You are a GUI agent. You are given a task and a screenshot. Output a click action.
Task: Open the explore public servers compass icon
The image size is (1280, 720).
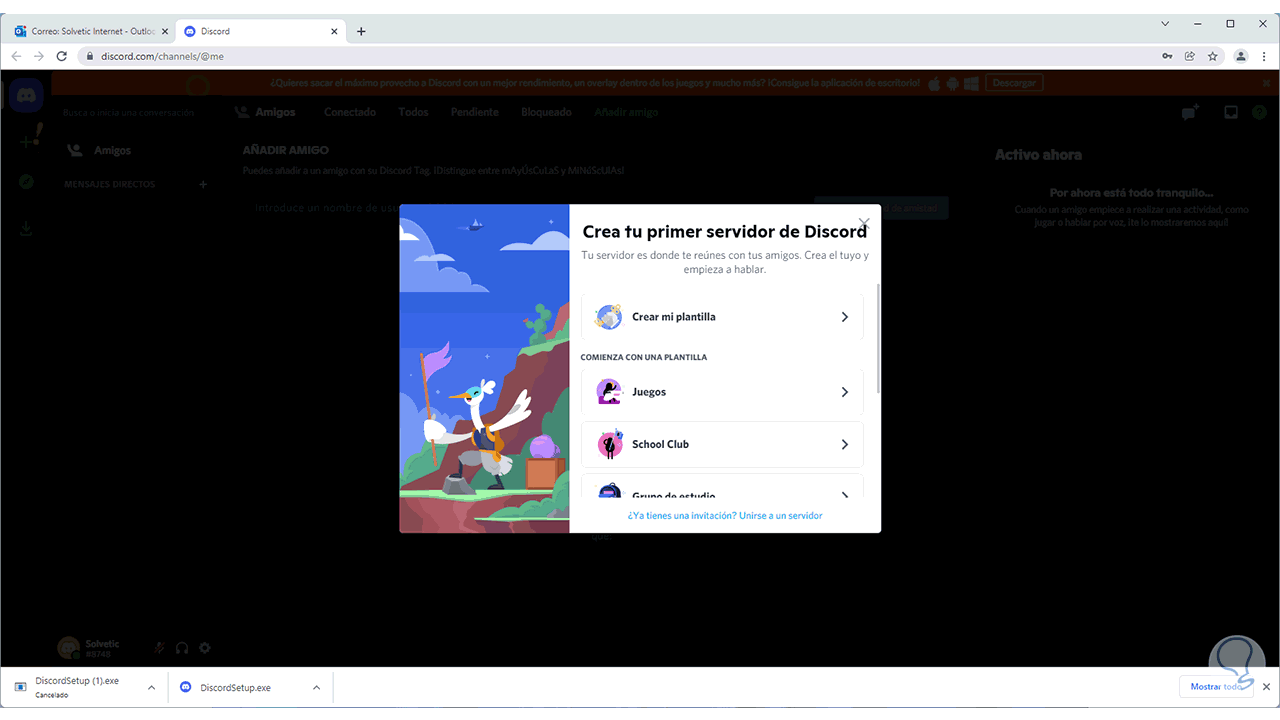pos(26,183)
